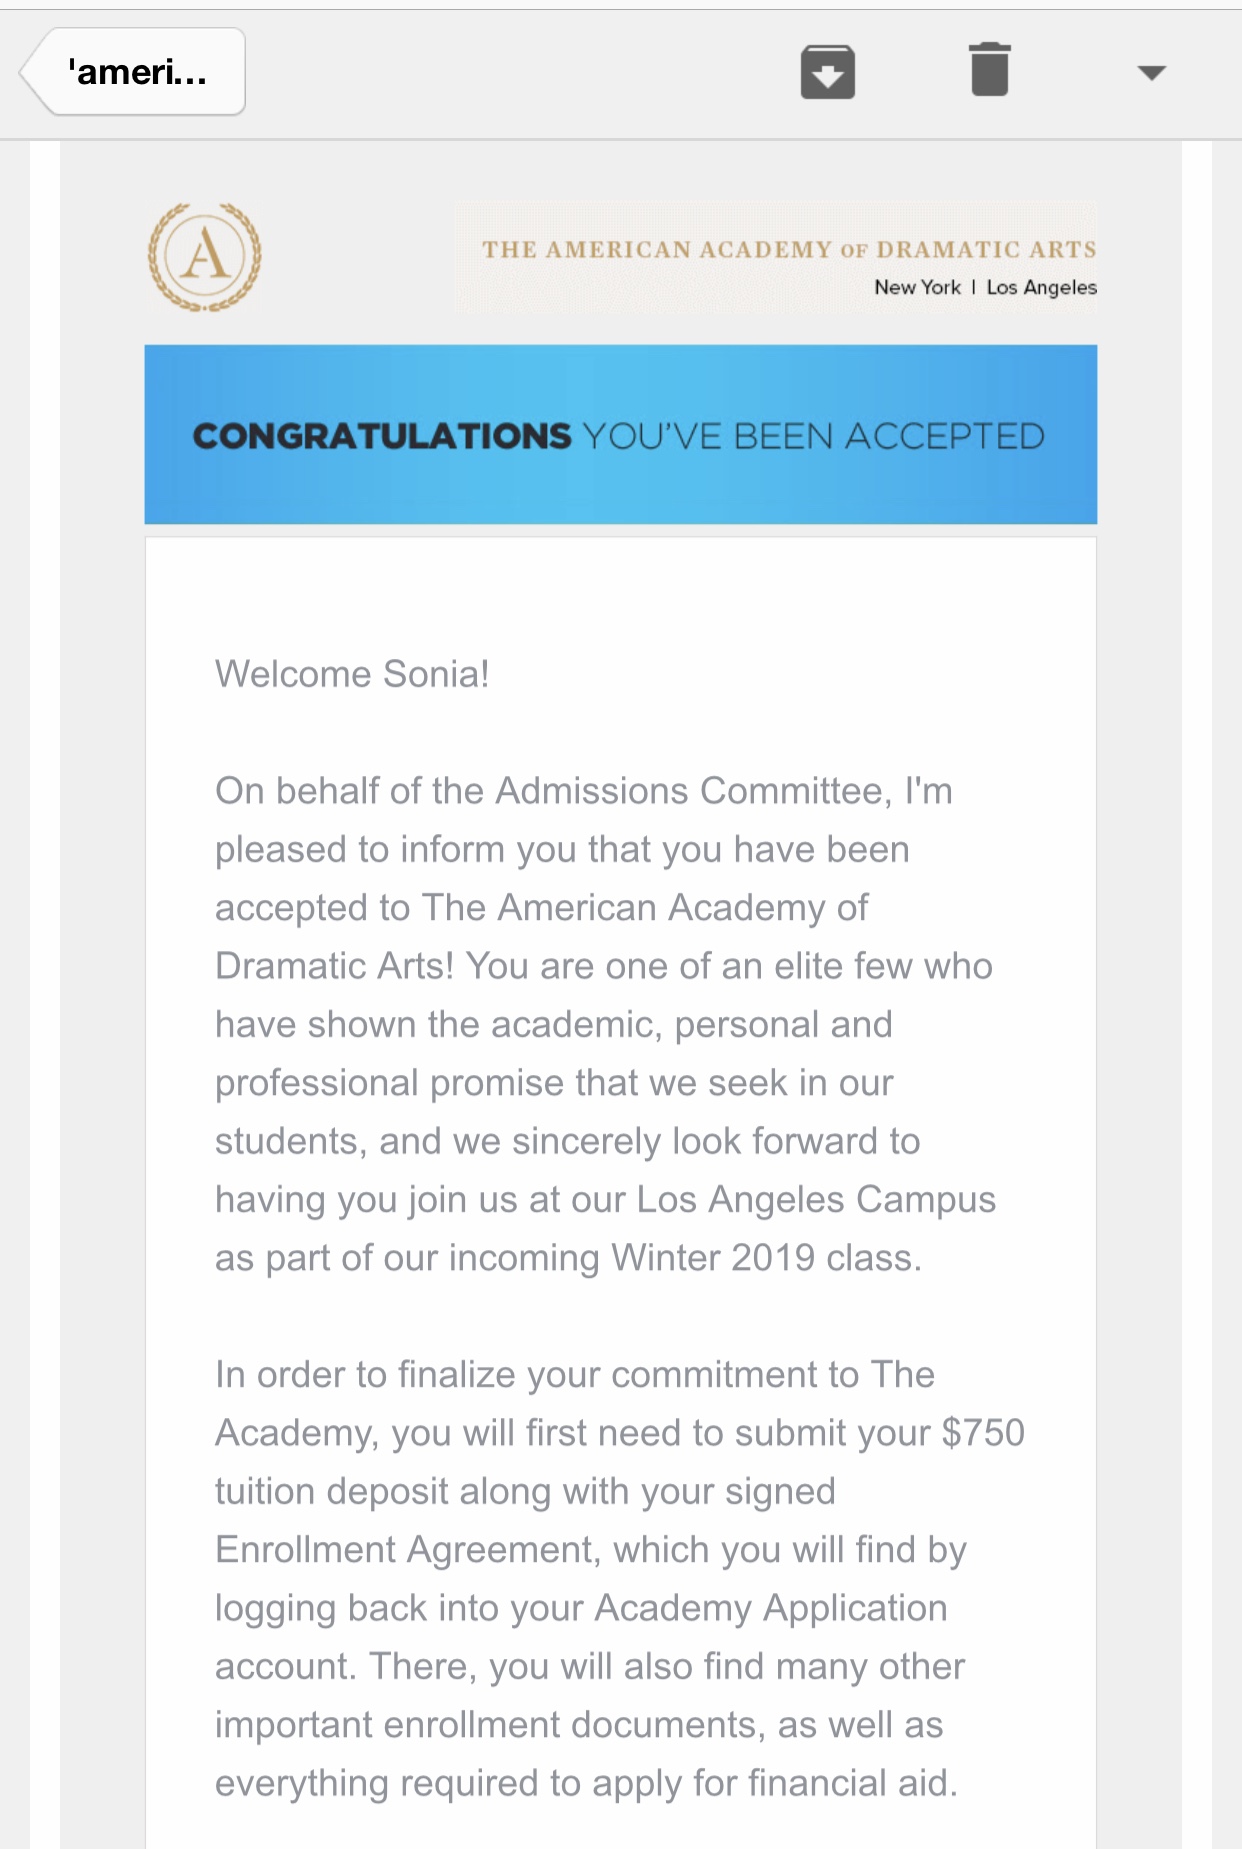Click 'The American Academy of' in the paragraph
This screenshot has height=1849, width=1242.
coord(645,908)
